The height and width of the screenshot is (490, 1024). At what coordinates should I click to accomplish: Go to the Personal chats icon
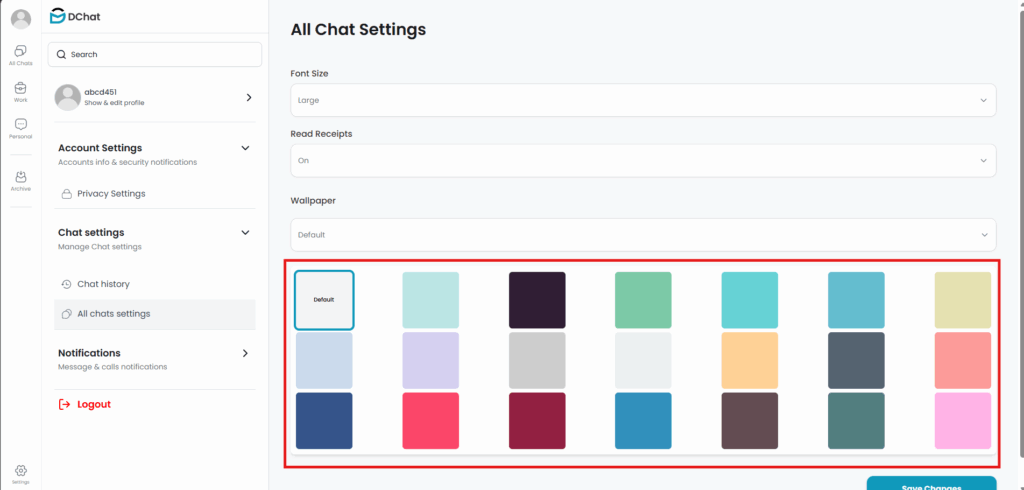click(20, 128)
